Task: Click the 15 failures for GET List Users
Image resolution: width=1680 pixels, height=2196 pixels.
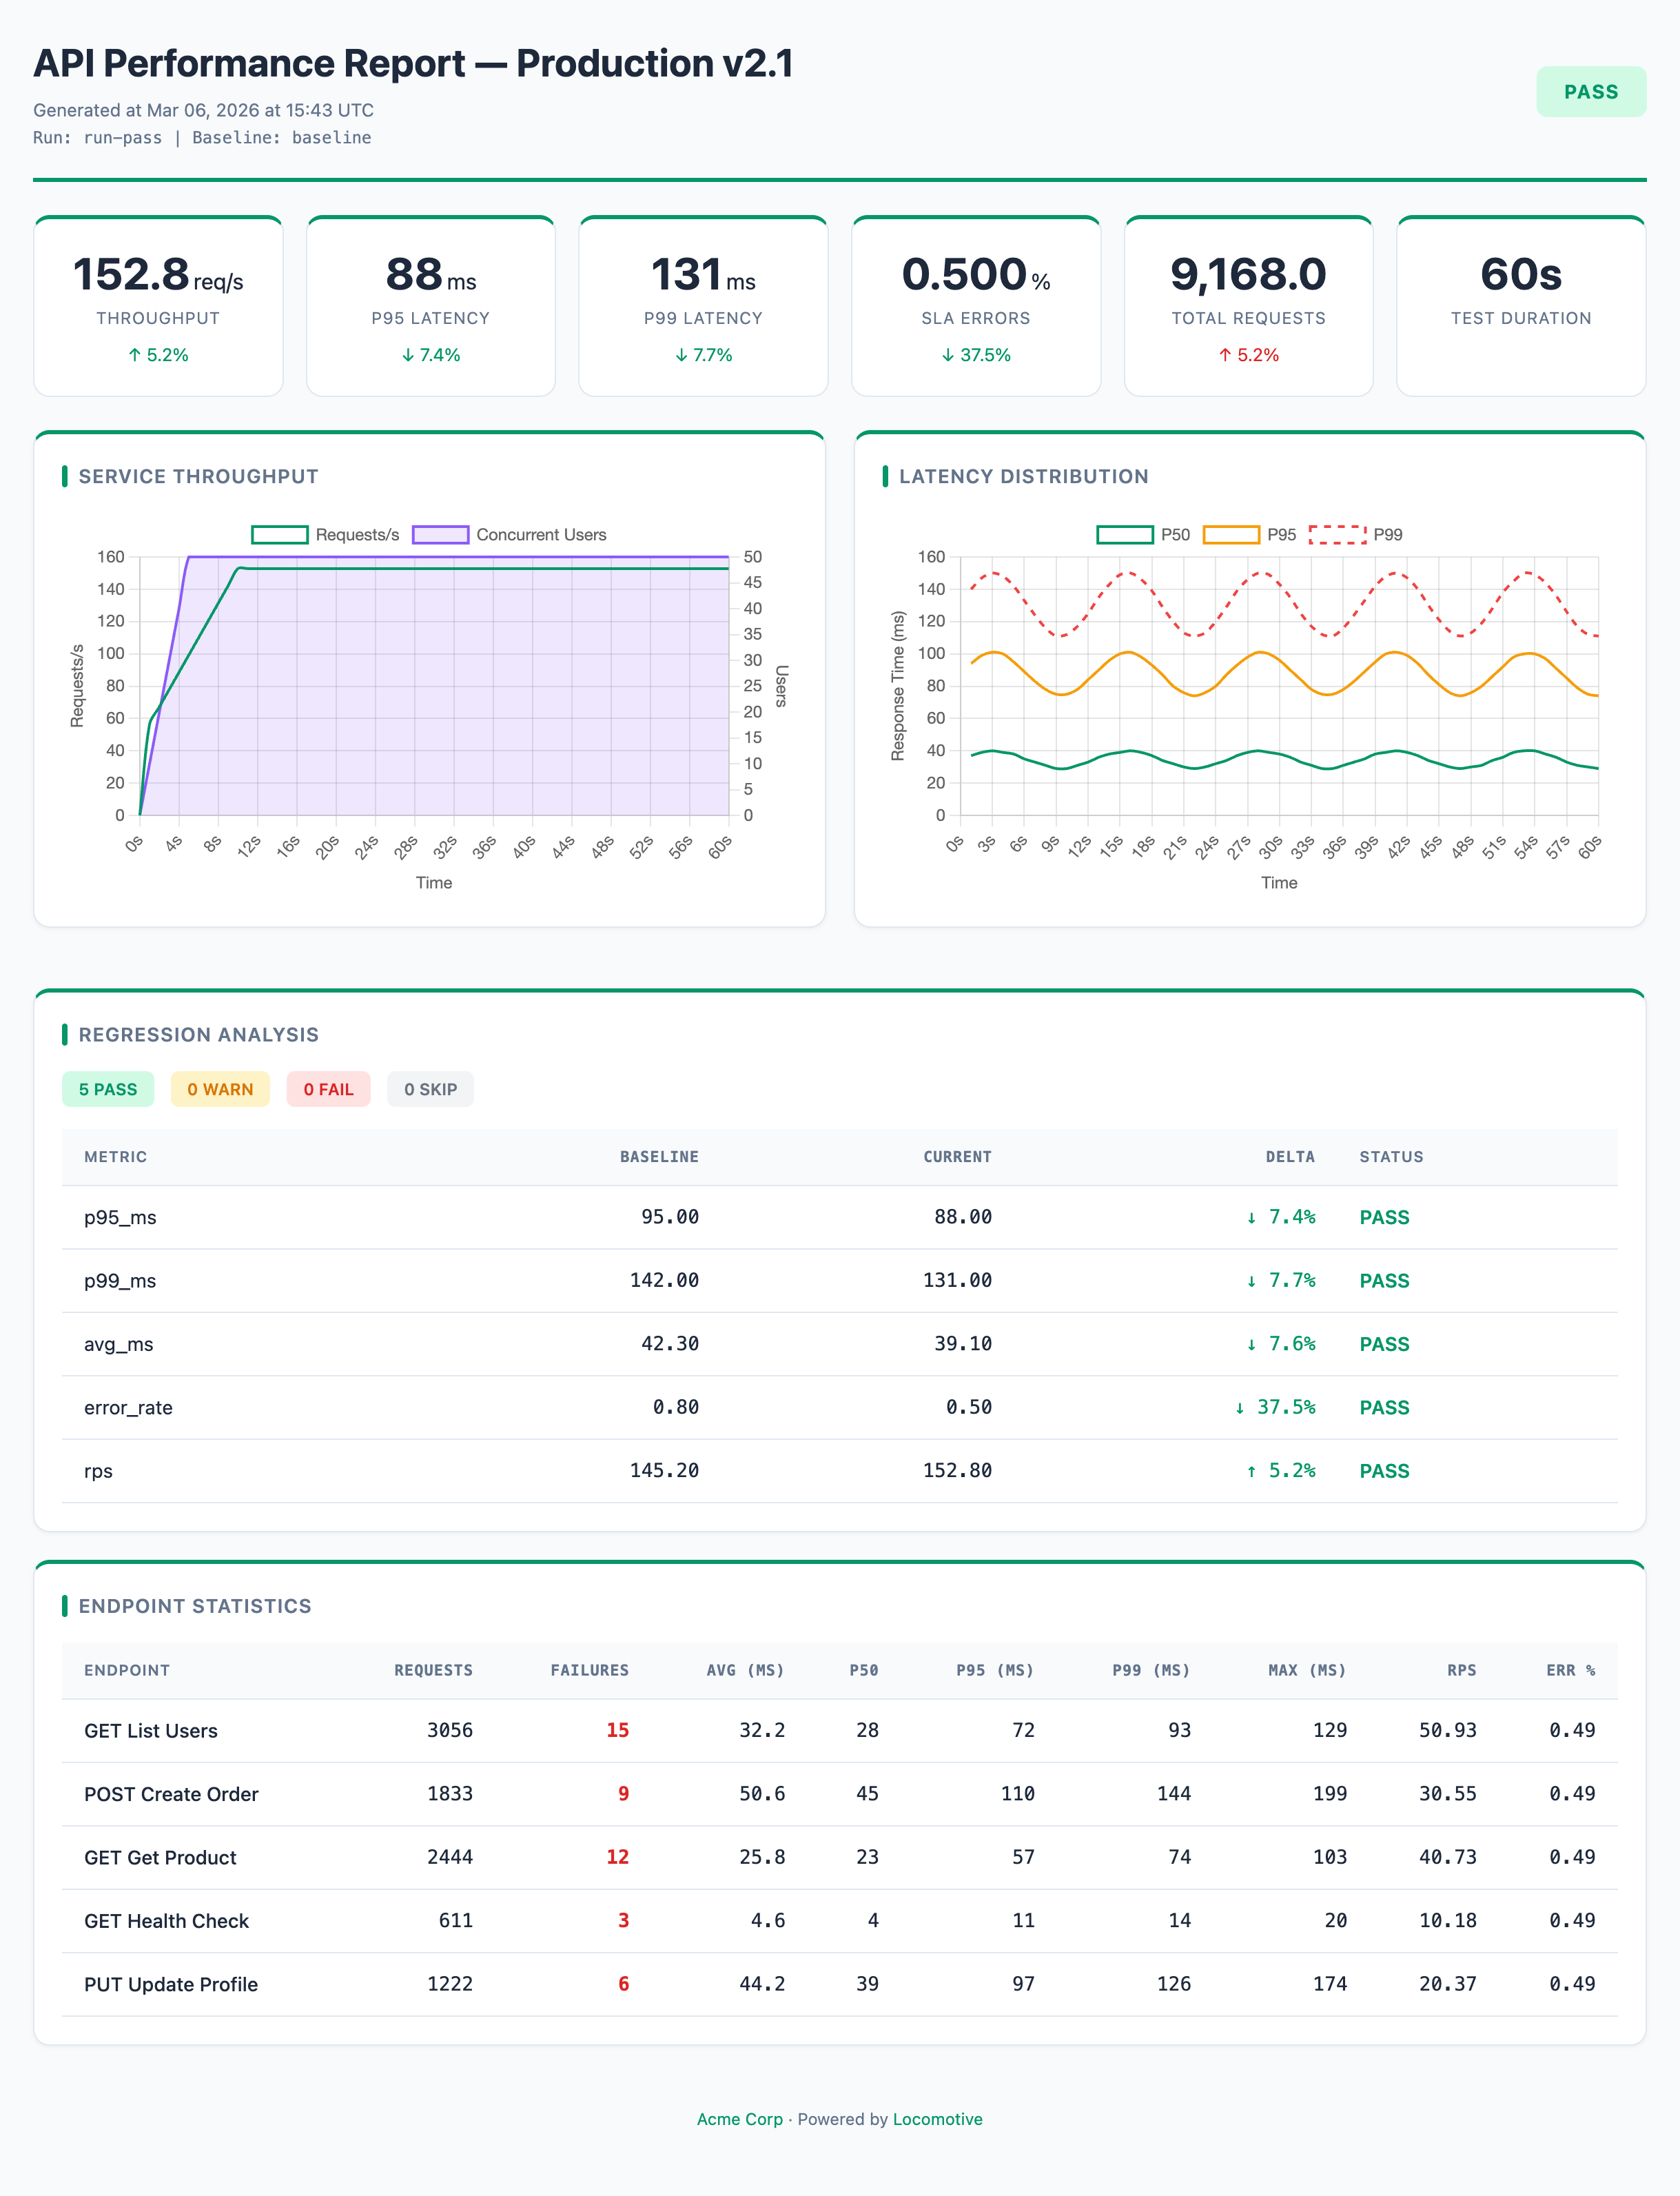Action: (x=617, y=1730)
